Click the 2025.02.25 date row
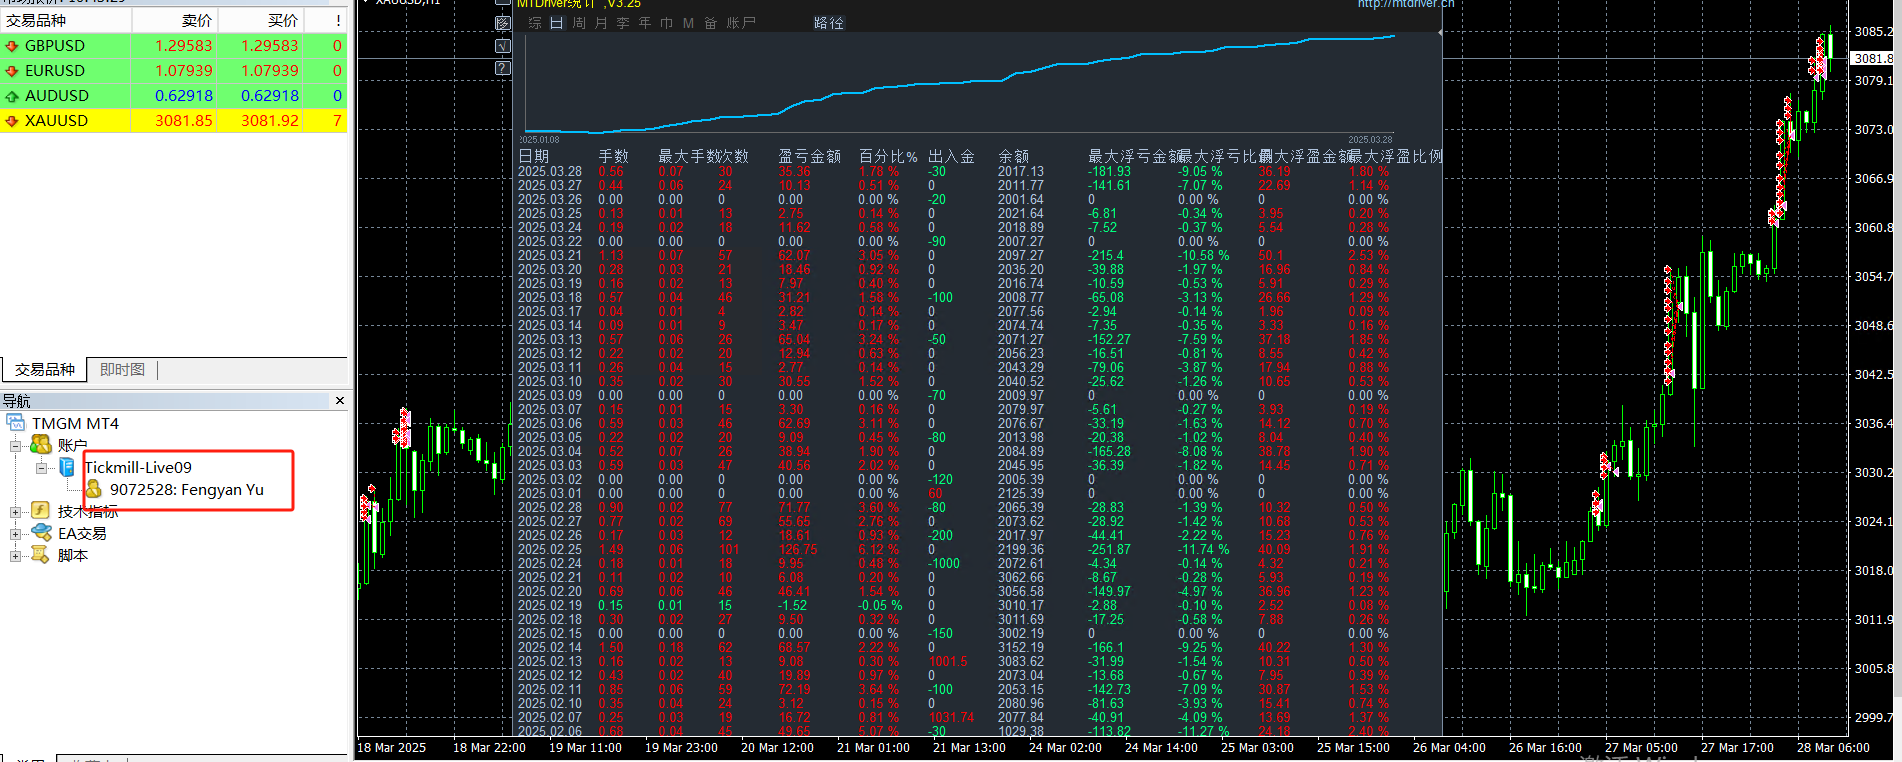Image resolution: width=1902 pixels, height=762 pixels. click(550, 549)
